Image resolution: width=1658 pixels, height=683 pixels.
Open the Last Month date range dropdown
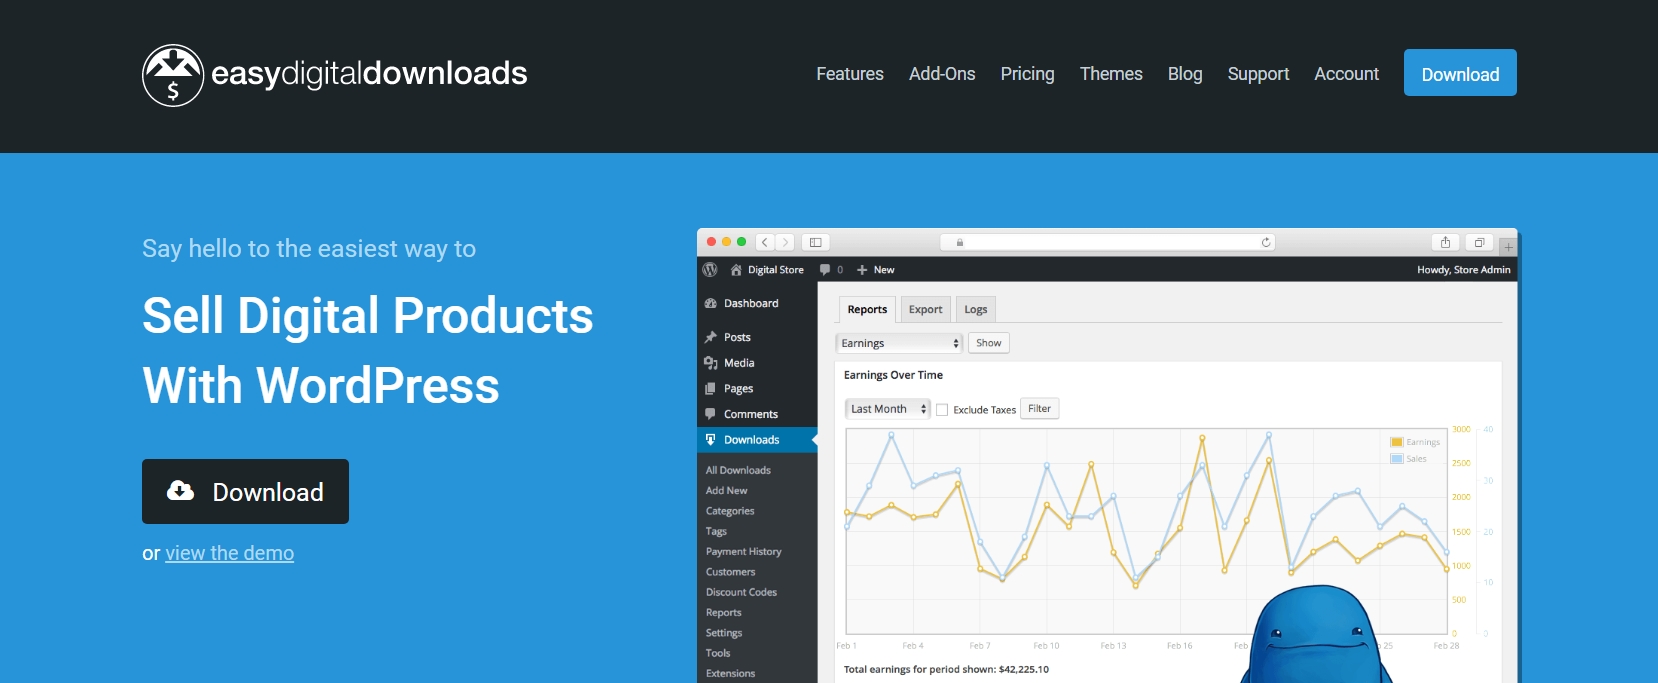[x=888, y=409]
